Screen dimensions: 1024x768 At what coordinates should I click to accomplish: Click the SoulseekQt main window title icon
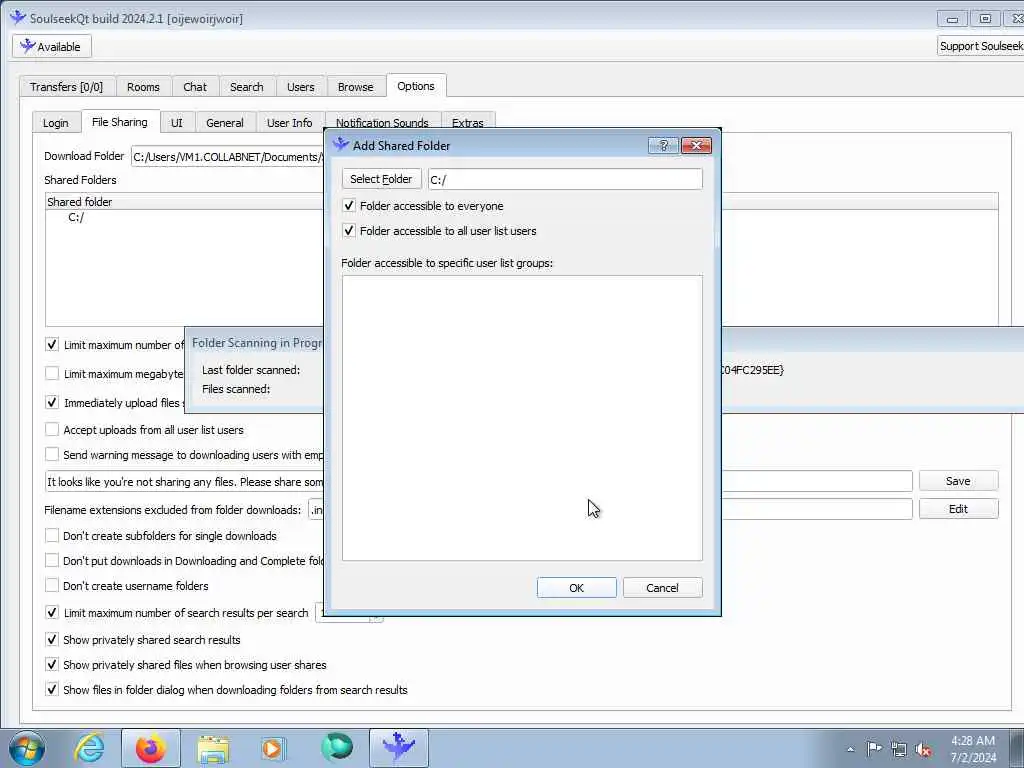pos(18,18)
